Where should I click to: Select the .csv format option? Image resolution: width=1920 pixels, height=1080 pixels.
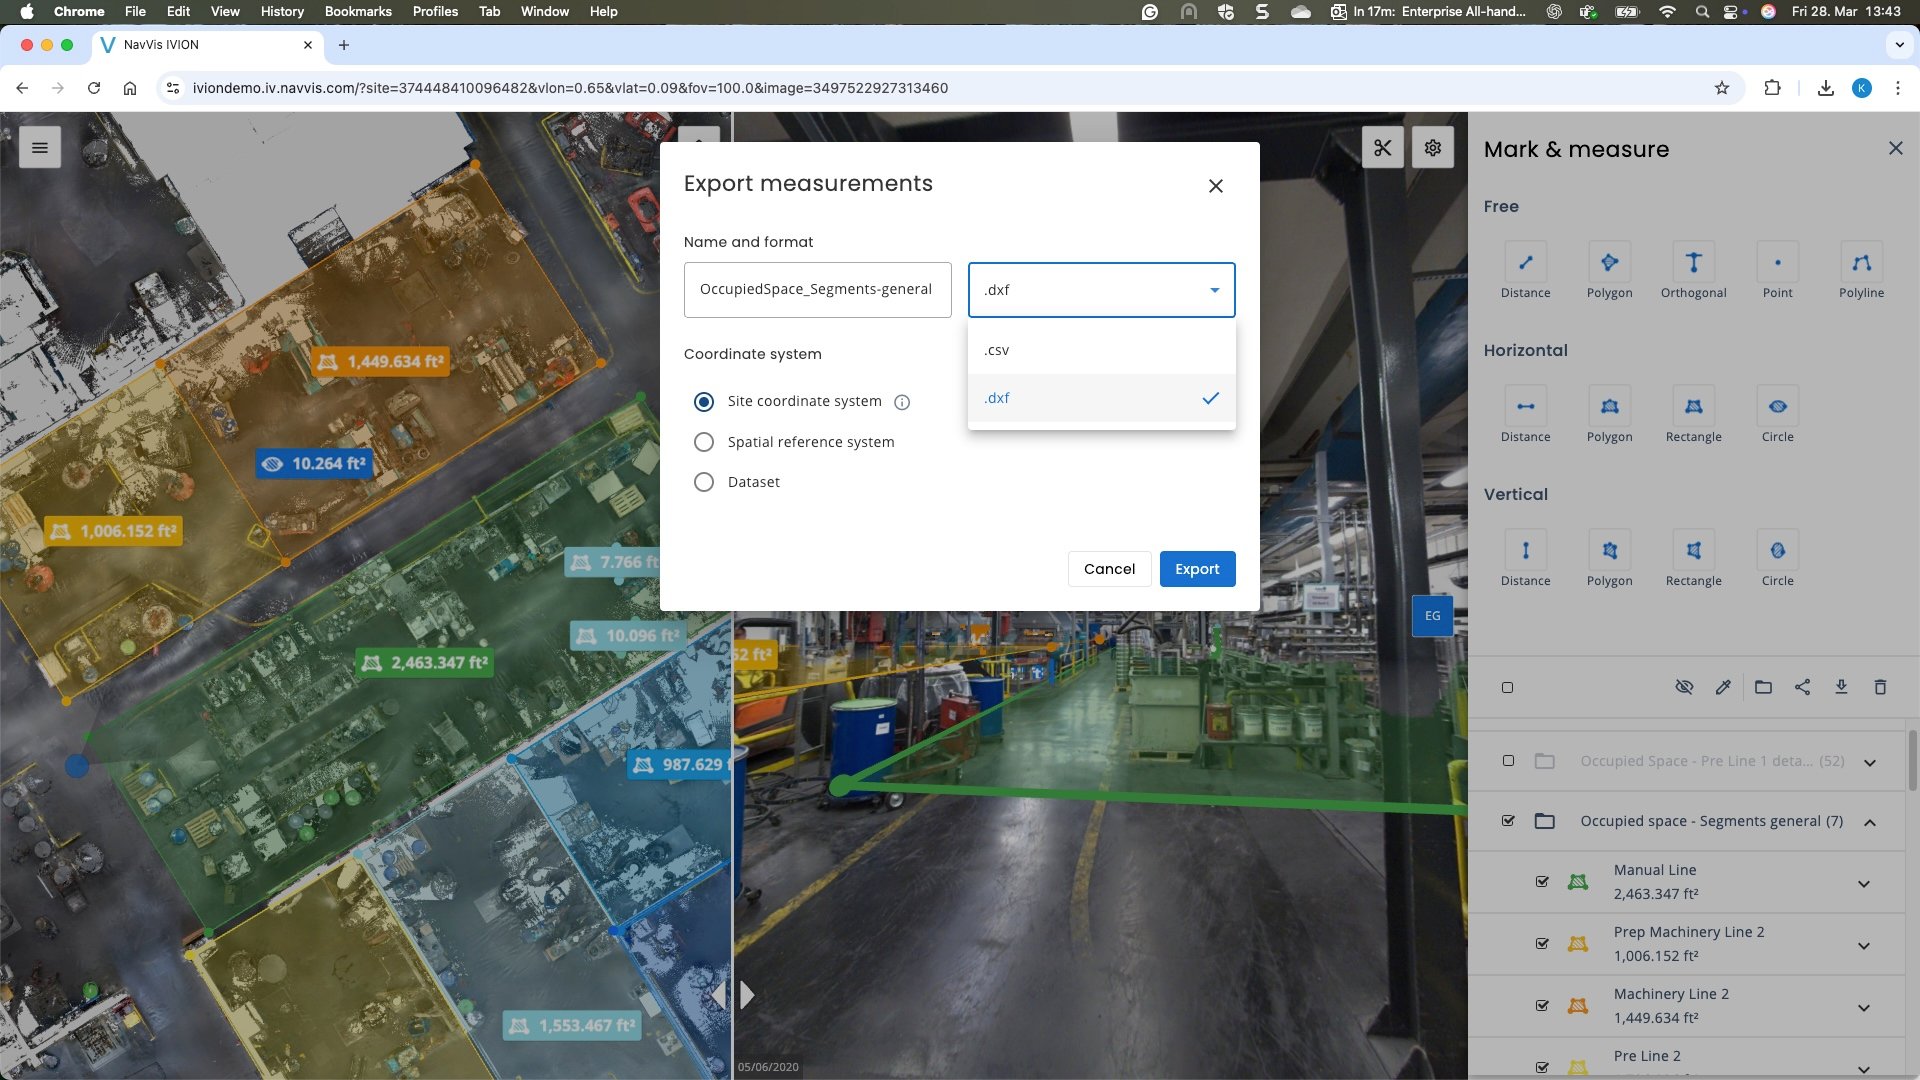pyautogui.click(x=1101, y=350)
